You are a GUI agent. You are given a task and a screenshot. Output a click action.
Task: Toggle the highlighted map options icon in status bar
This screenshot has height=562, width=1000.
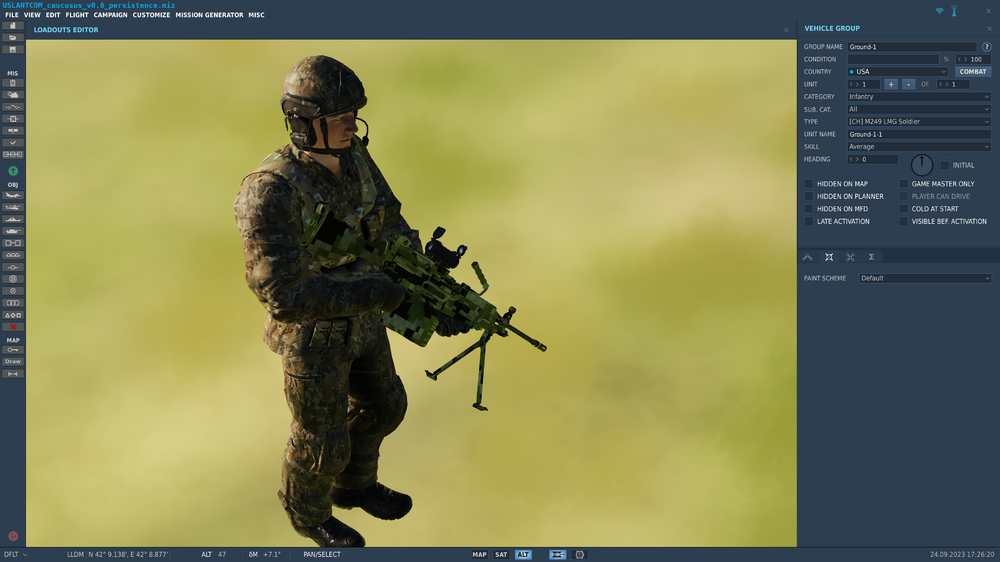click(x=557, y=554)
